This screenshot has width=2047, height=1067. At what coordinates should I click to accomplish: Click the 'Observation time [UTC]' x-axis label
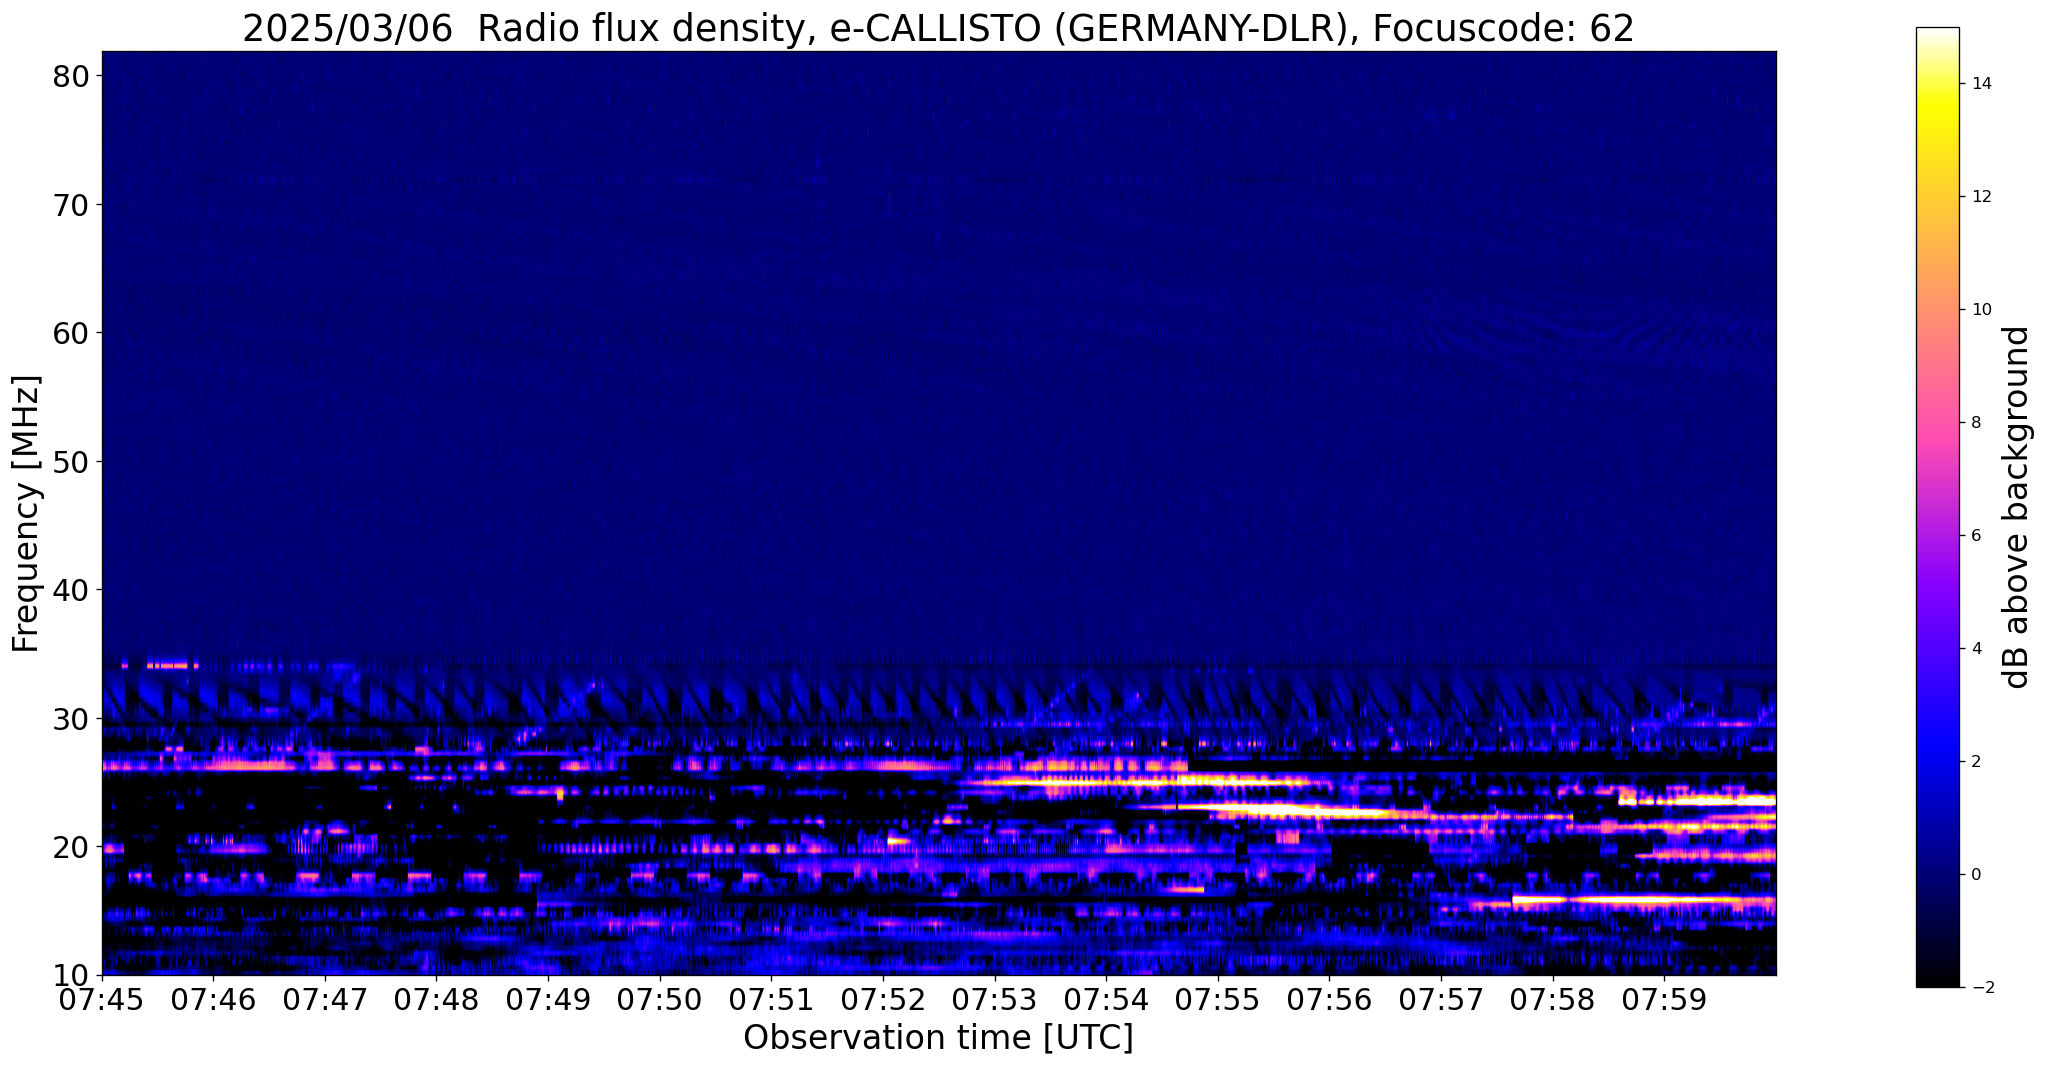pos(938,1038)
